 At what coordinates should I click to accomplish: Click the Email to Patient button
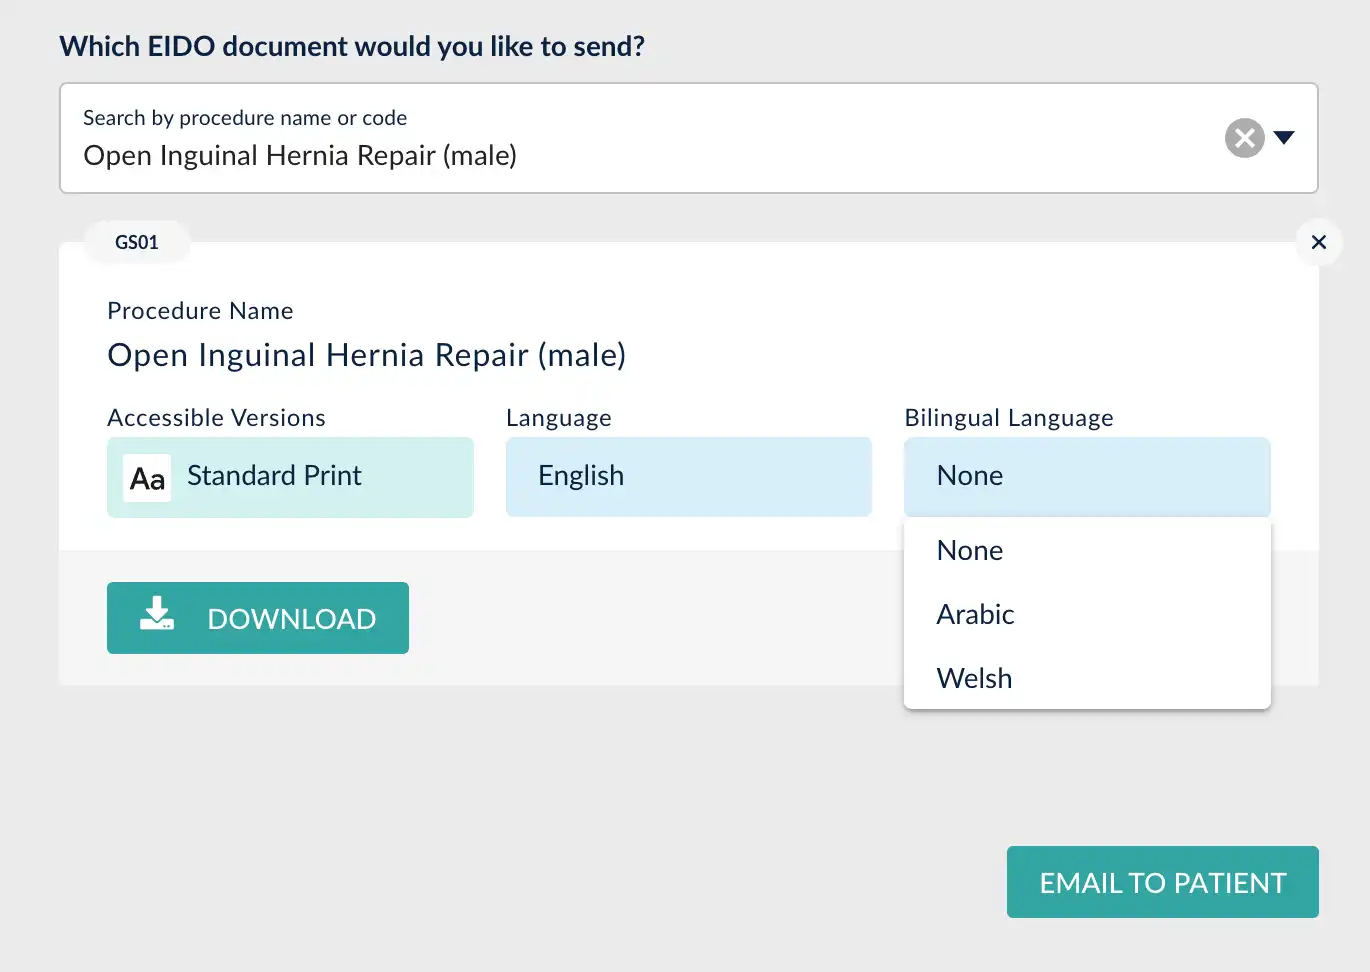click(1163, 882)
